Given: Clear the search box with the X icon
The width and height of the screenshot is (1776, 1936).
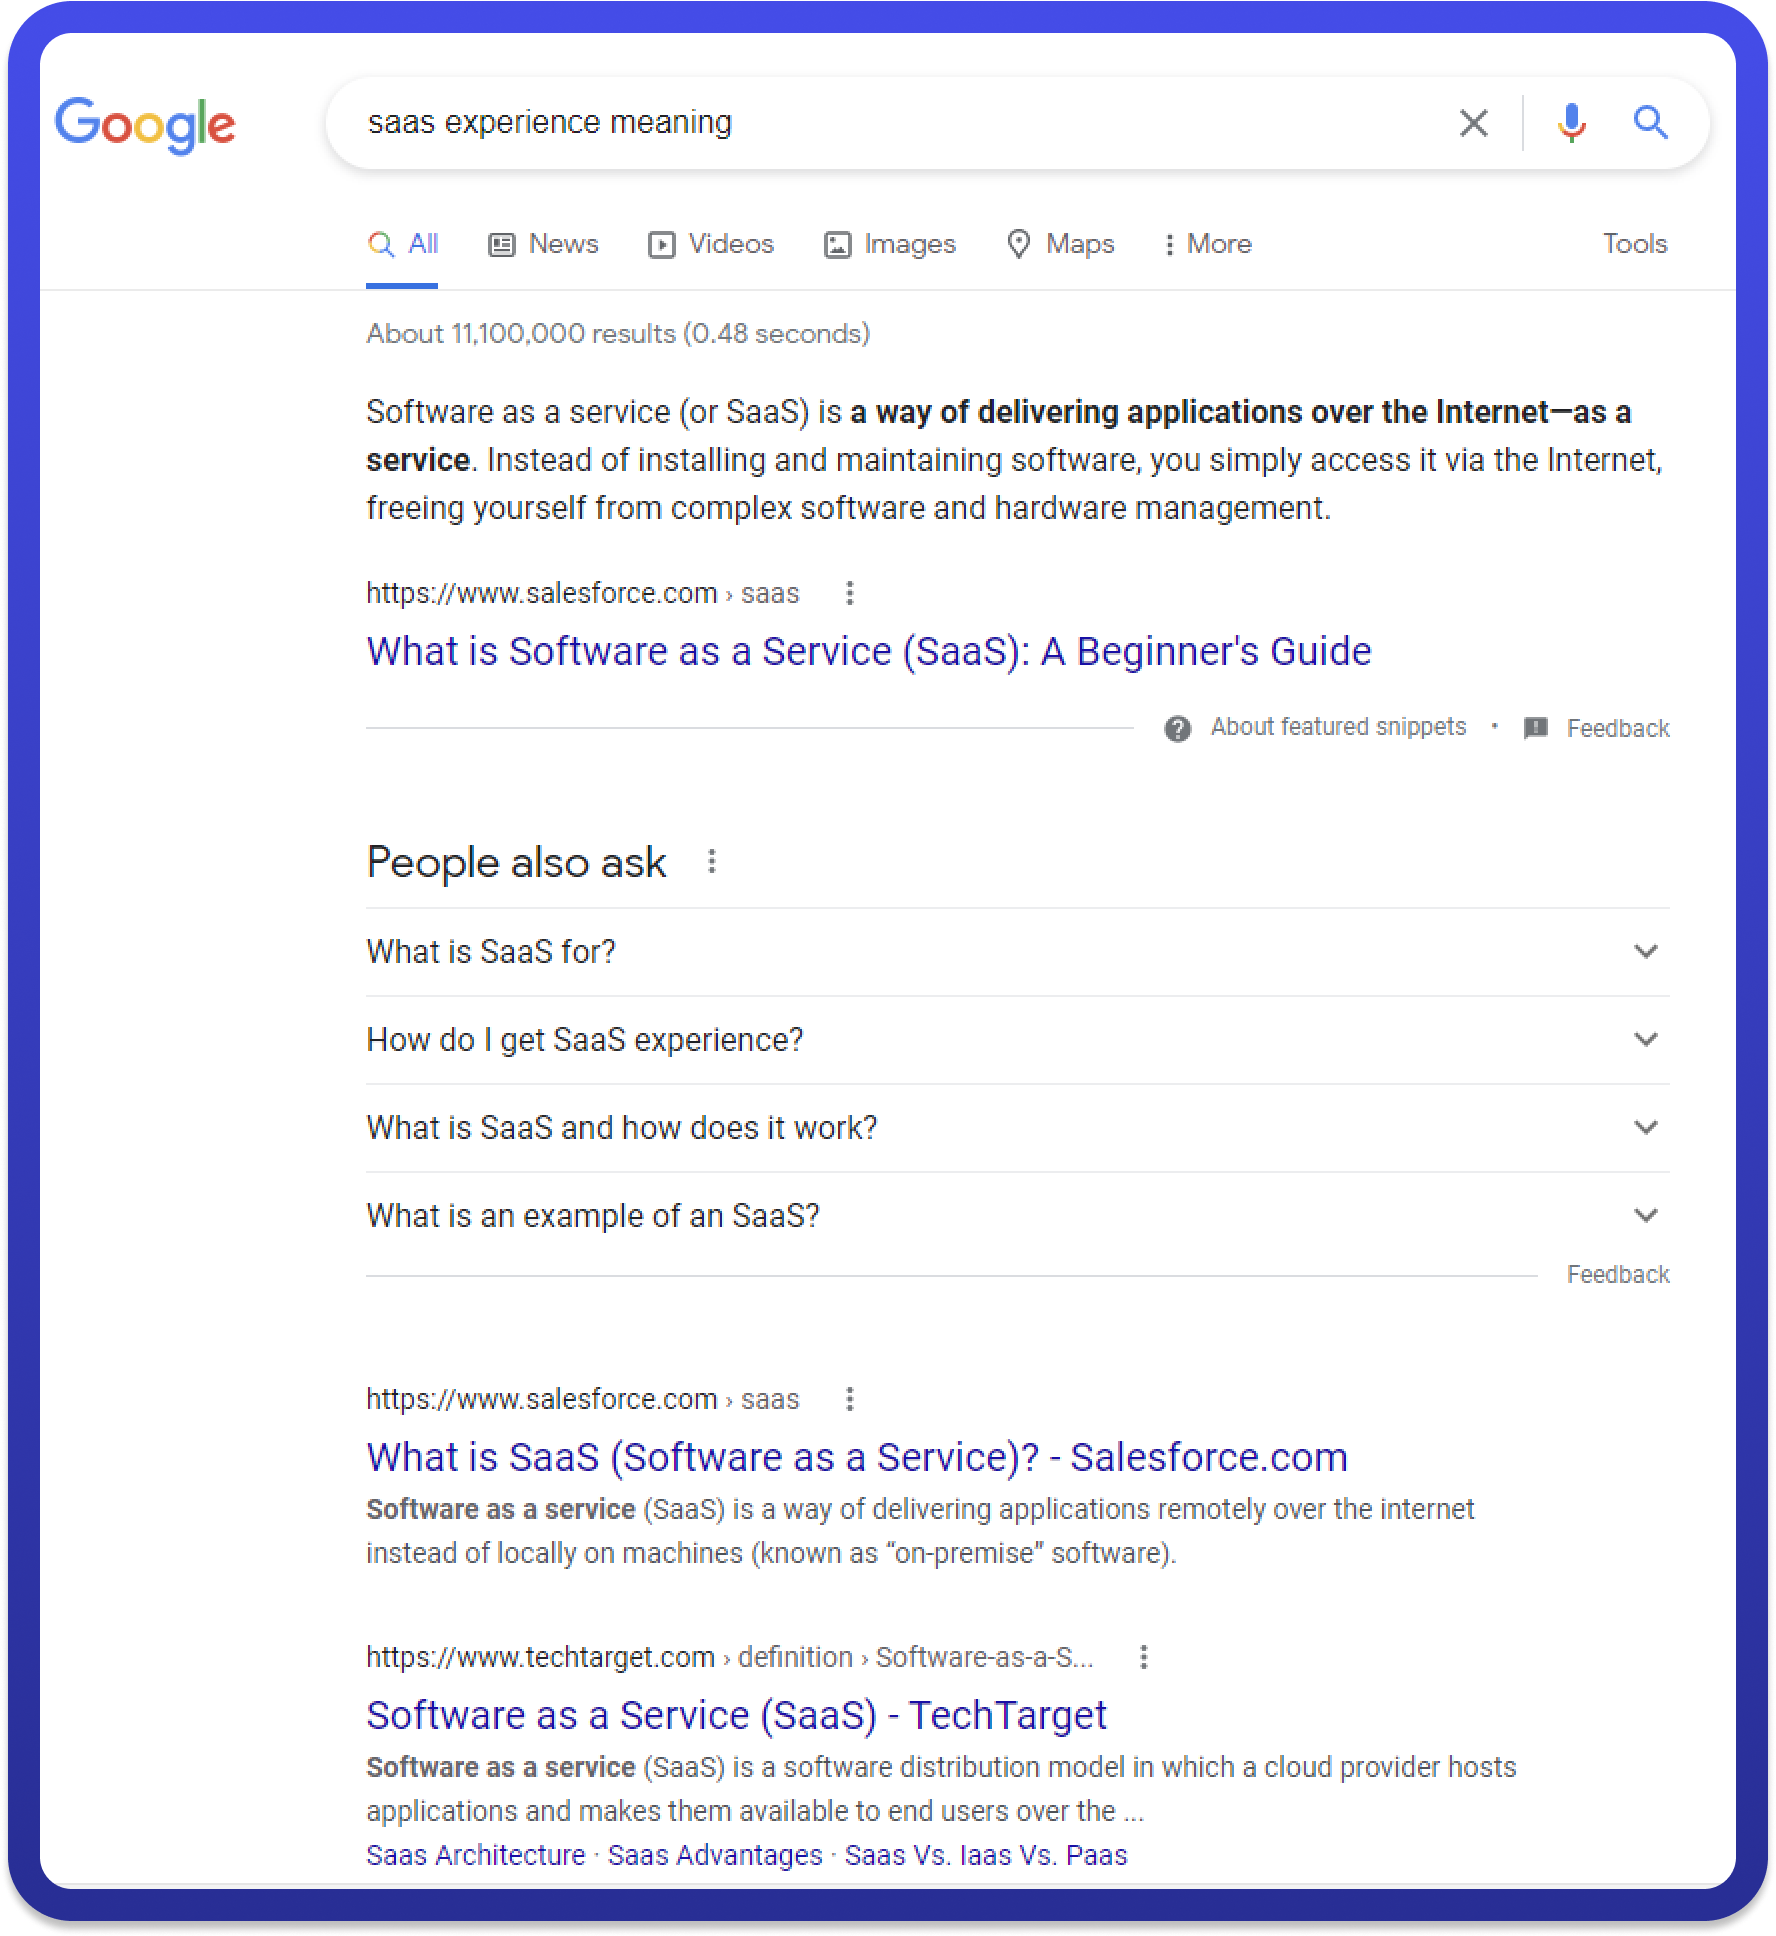Looking at the screenshot, I should pyautogui.click(x=1473, y=123).
